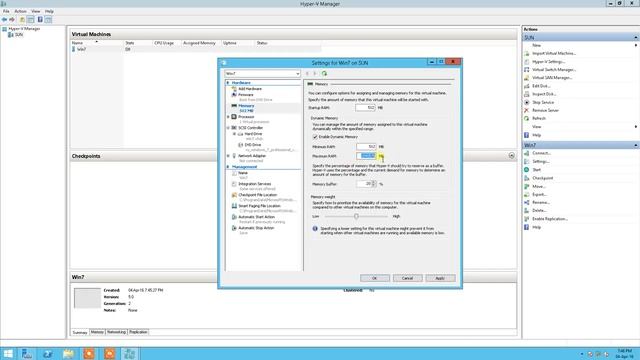Select Firmware in settings tree
640x360 pixels.
(x=246, y=95)
